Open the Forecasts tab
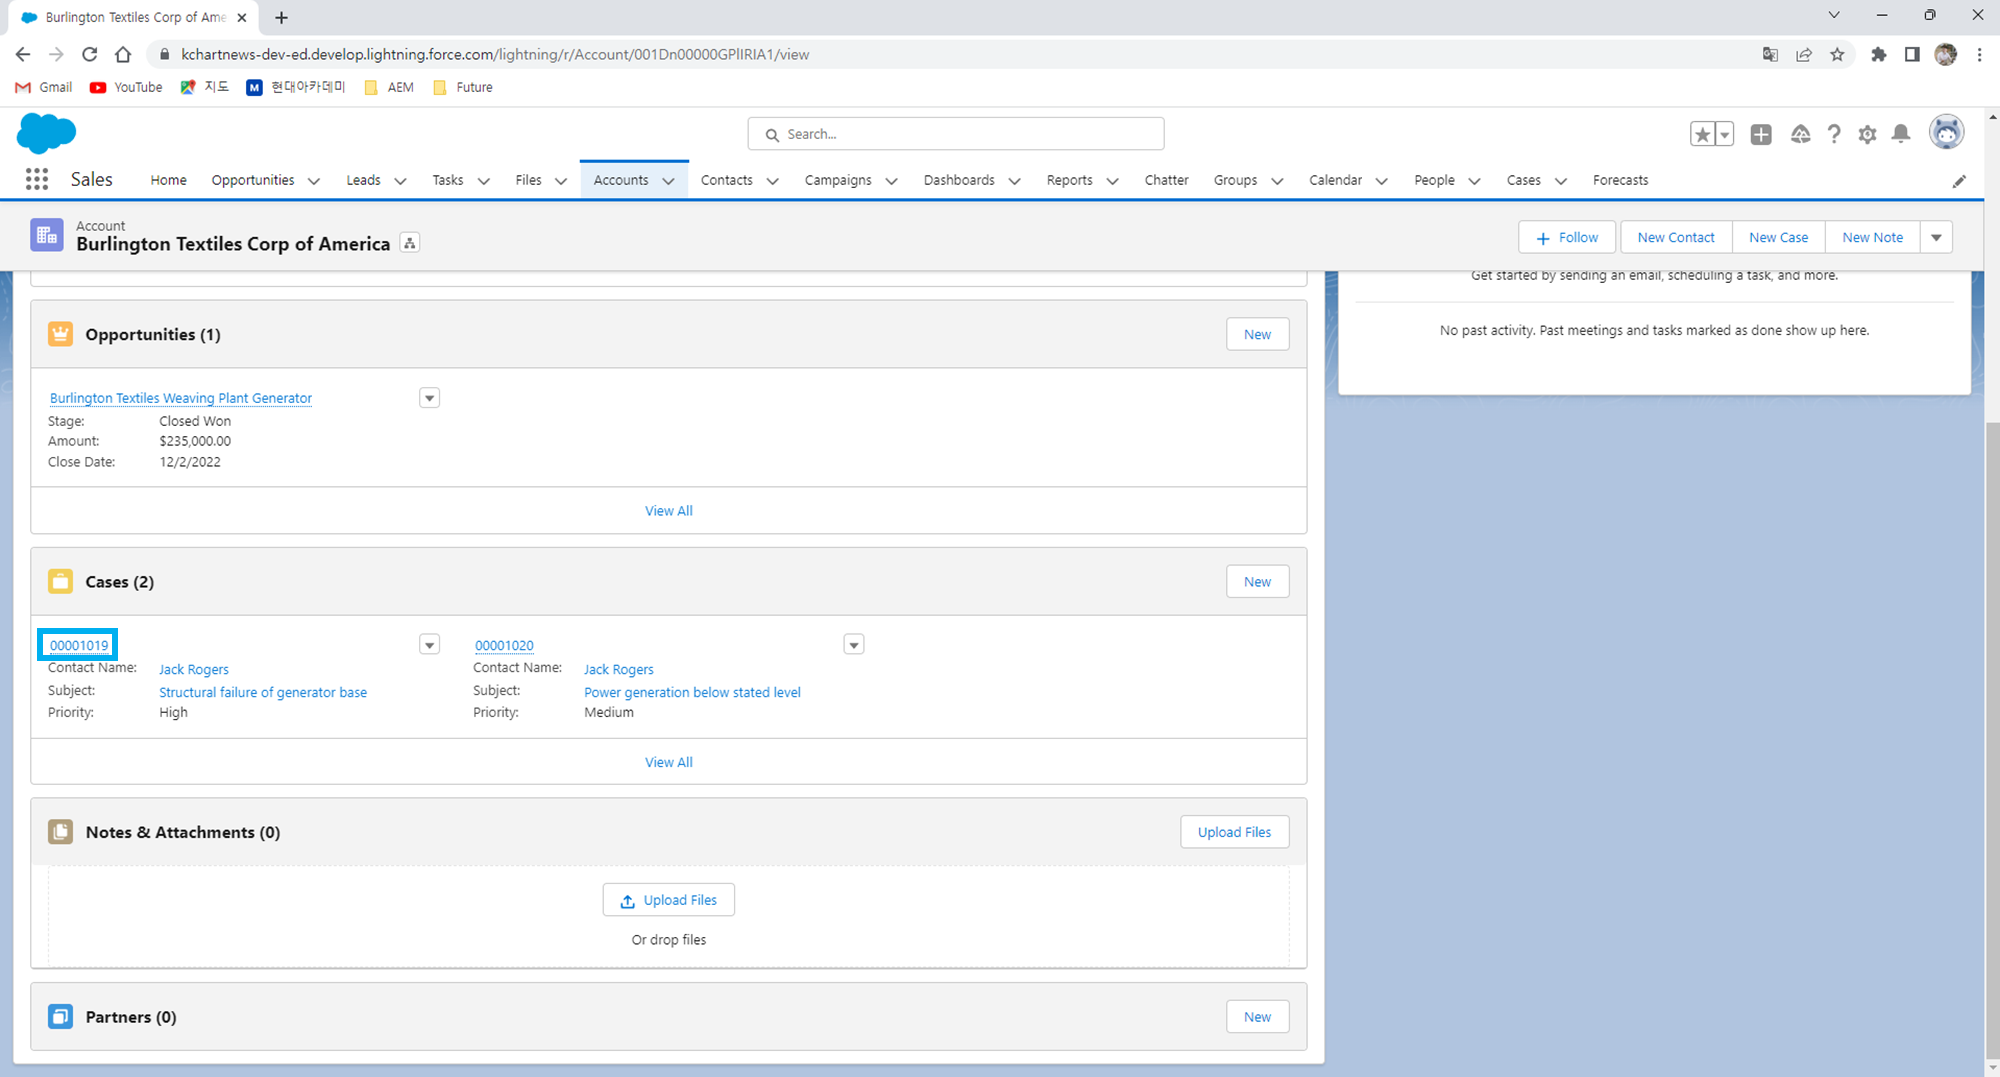 coord(1620,180)
